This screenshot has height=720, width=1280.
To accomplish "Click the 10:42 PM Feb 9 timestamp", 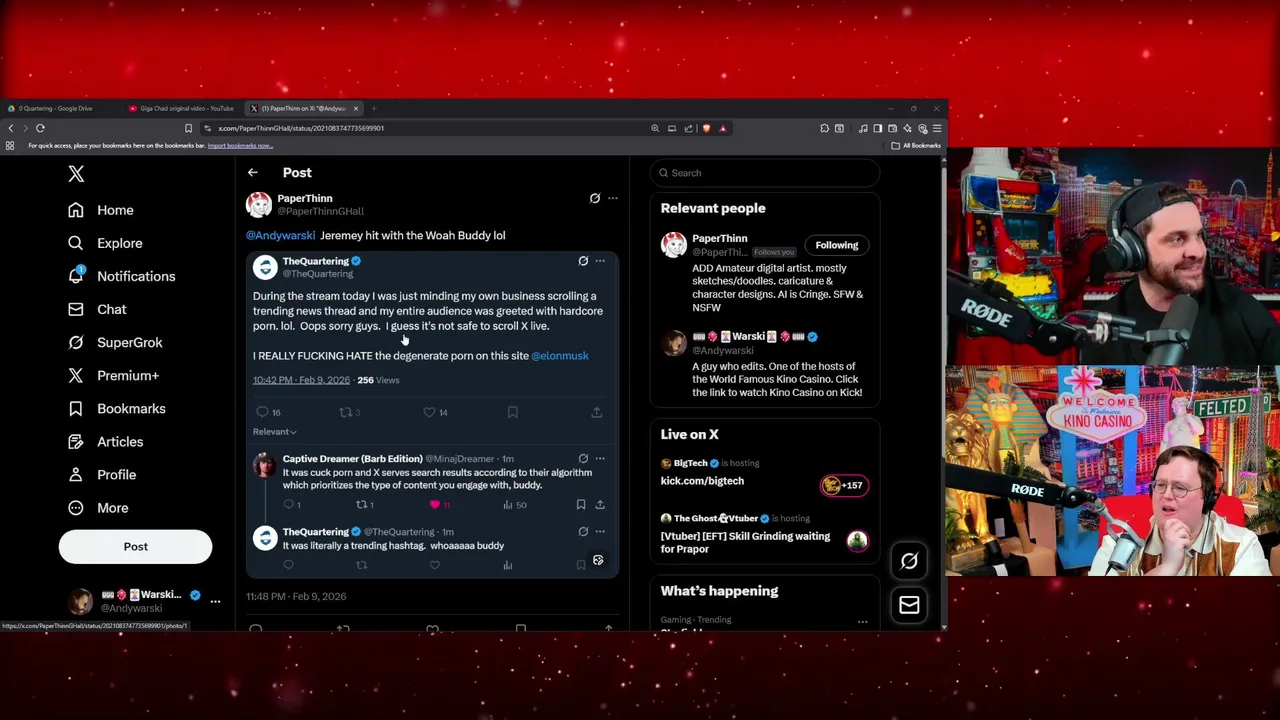I will tap(301, 380).
